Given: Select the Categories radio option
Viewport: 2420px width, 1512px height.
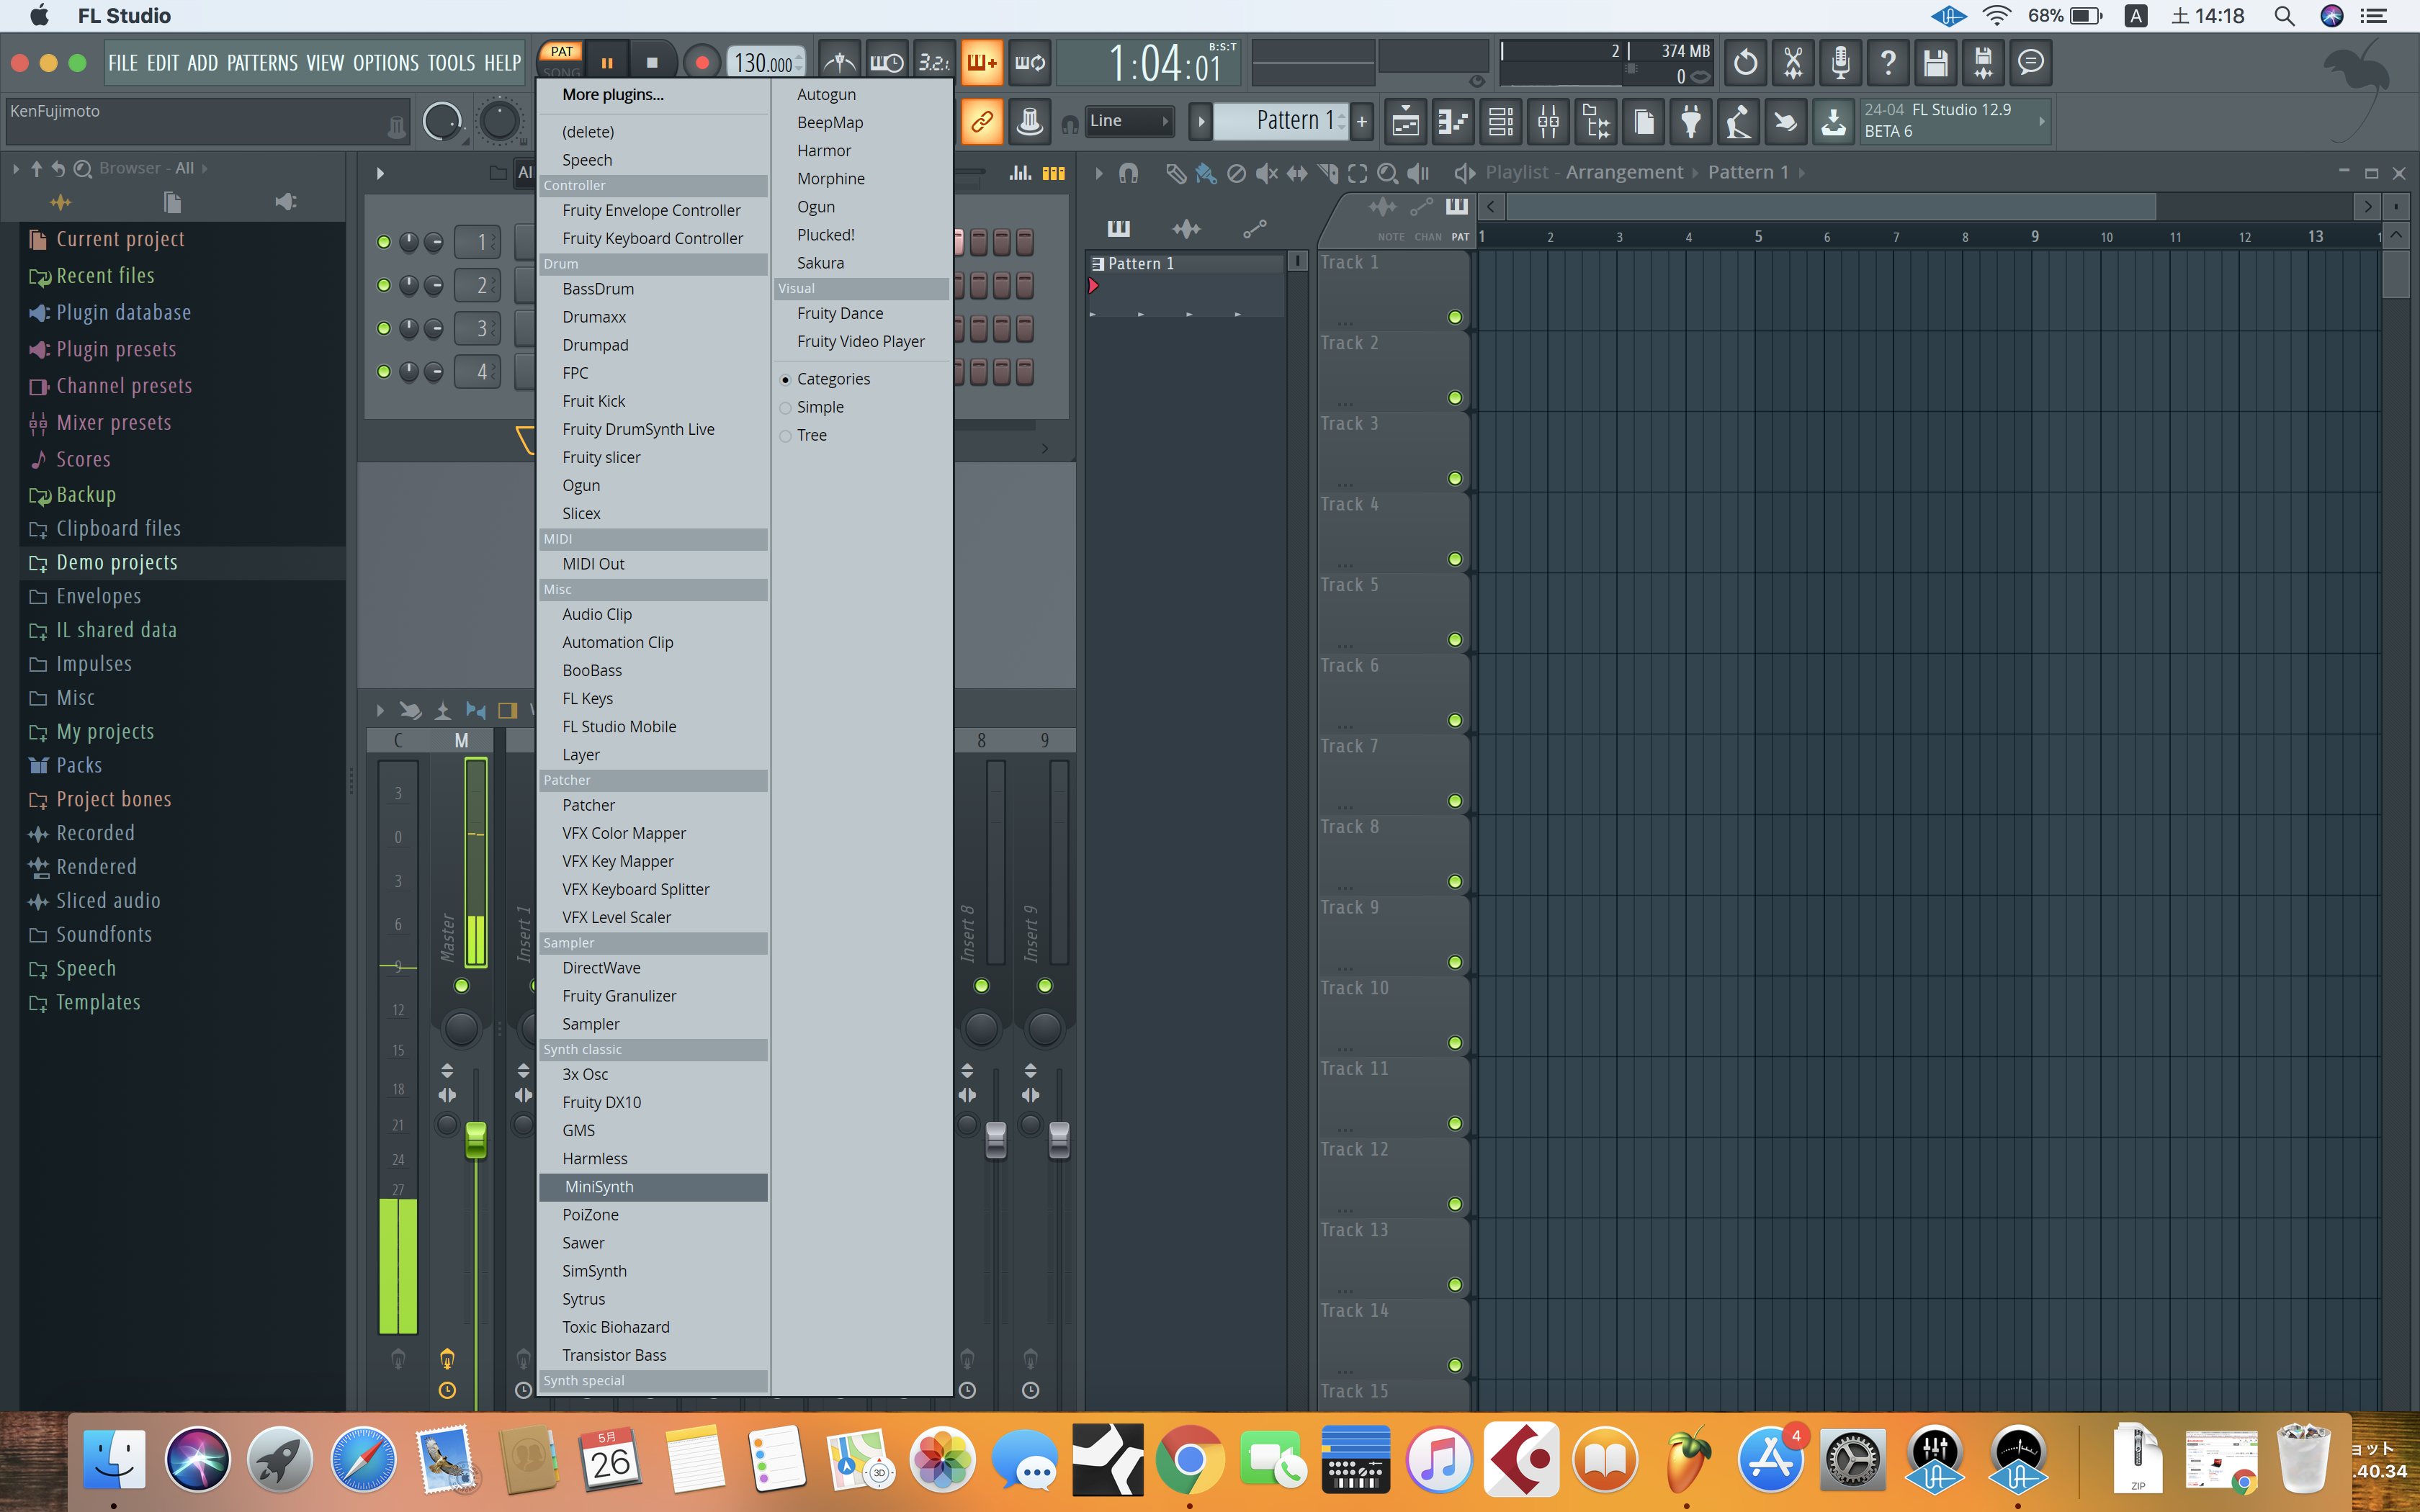Looking at the screenshot, I should click(785, 380).
